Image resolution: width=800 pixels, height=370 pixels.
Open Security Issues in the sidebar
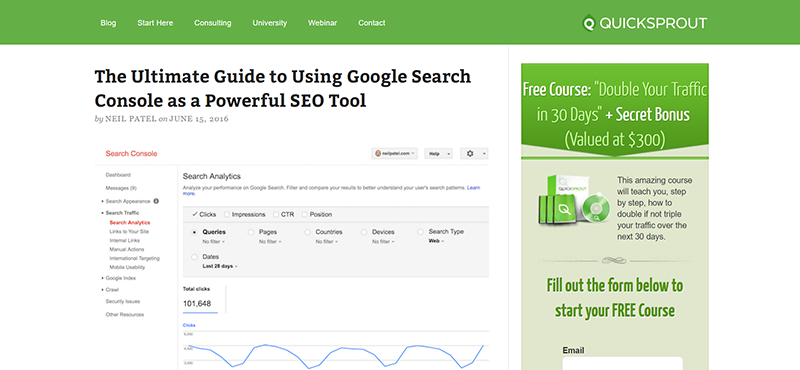pyautogui.click(x=123, y=301)
